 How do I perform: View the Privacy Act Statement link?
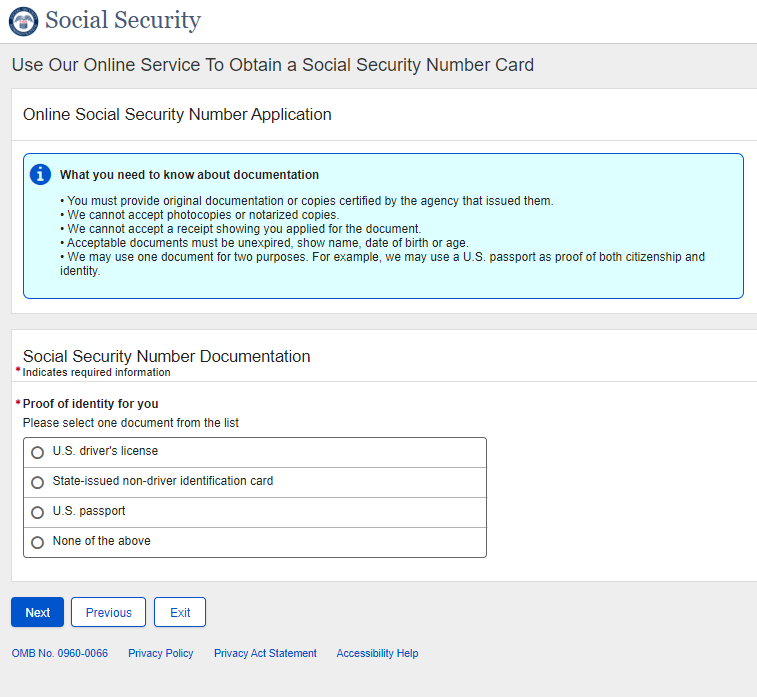click(x=265, y=653)
